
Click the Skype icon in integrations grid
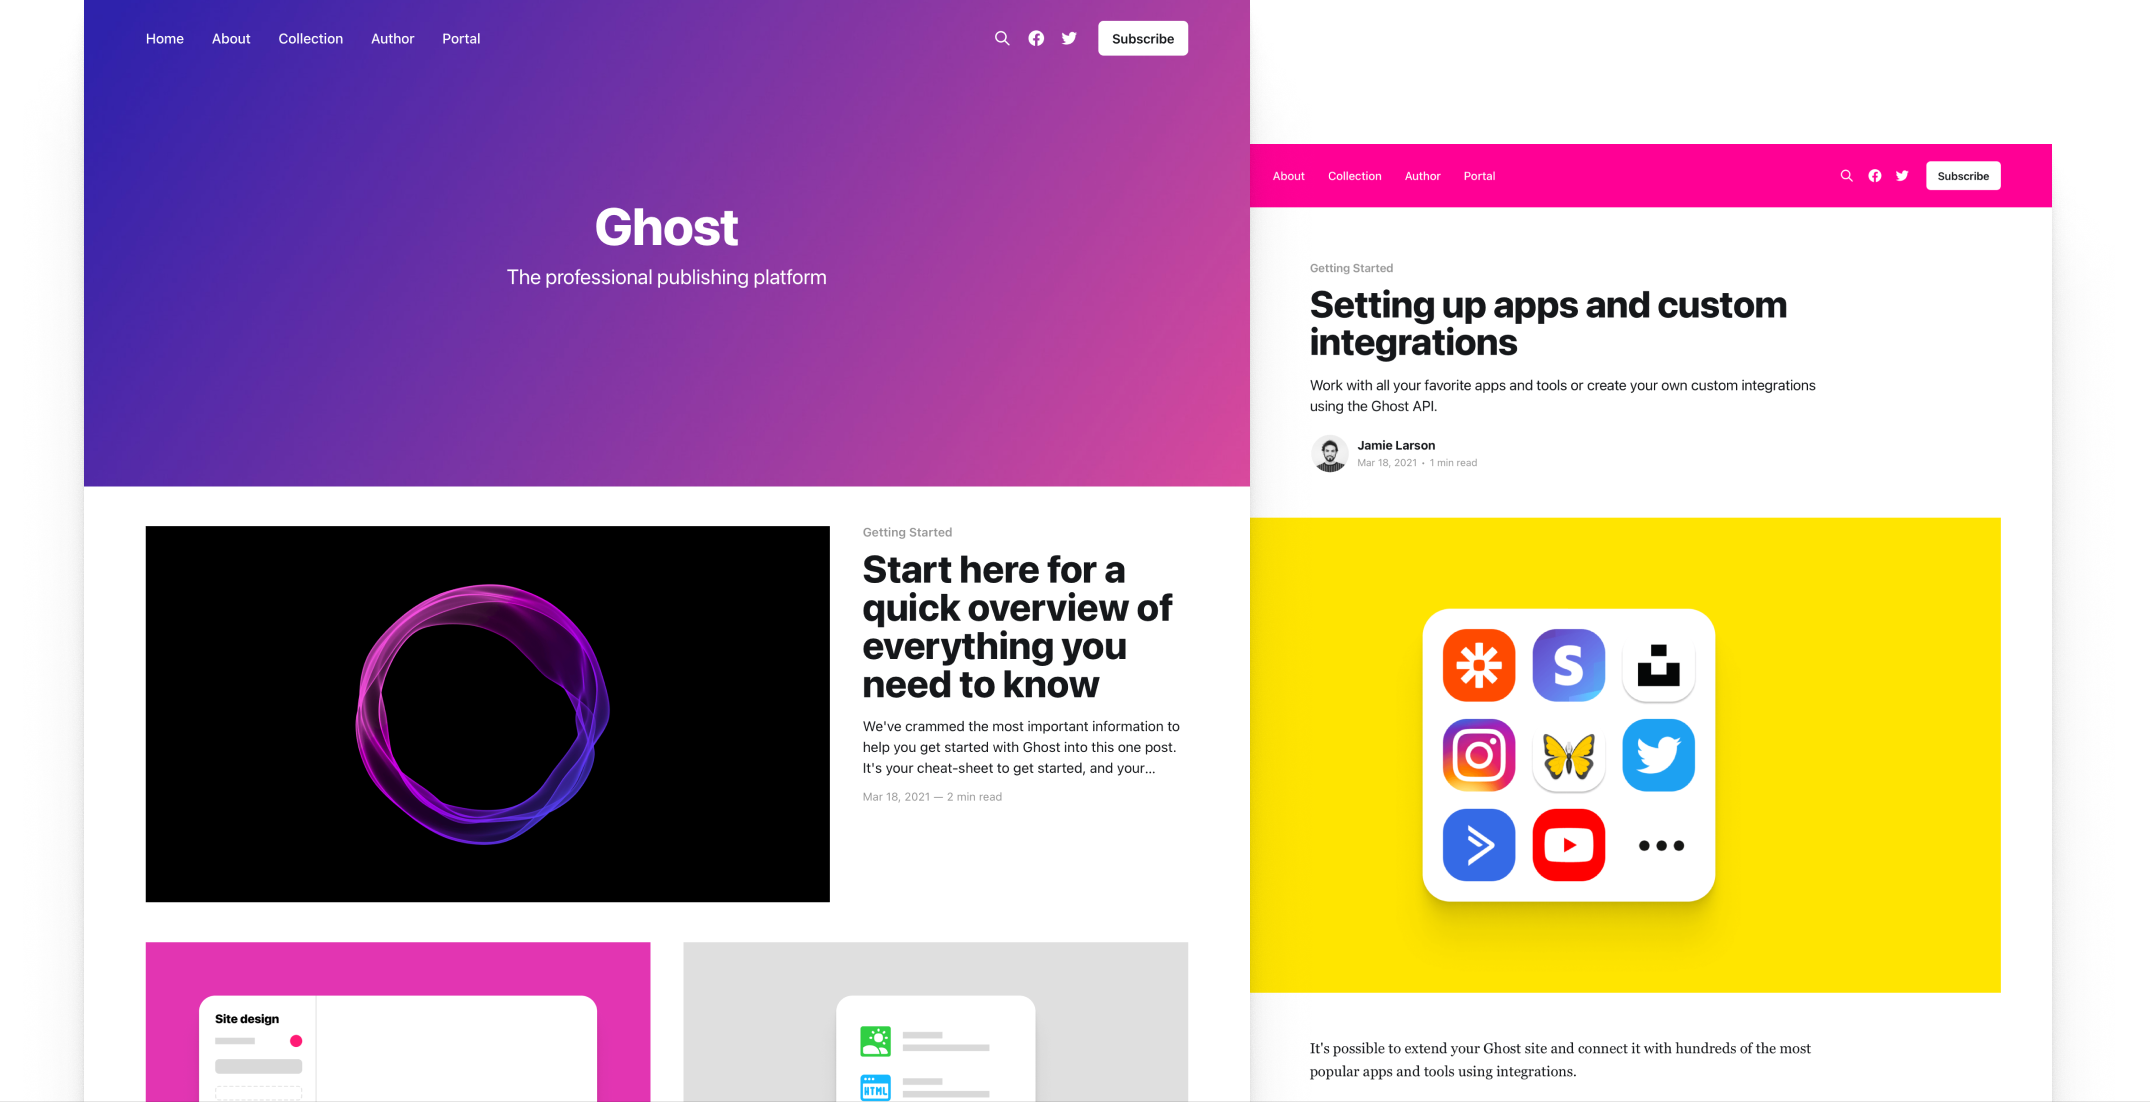(1565, 663)
